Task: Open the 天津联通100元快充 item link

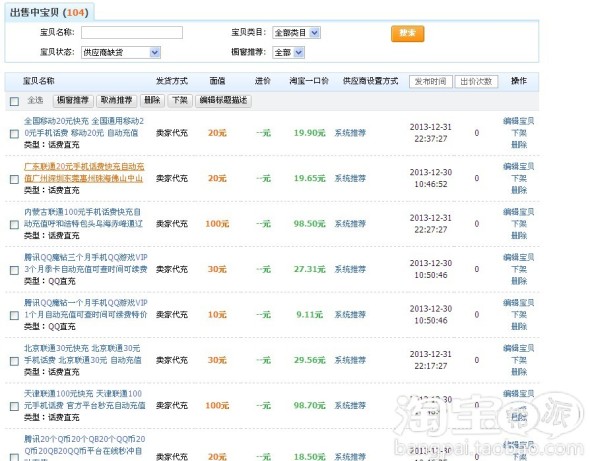Action: (85, 400)
